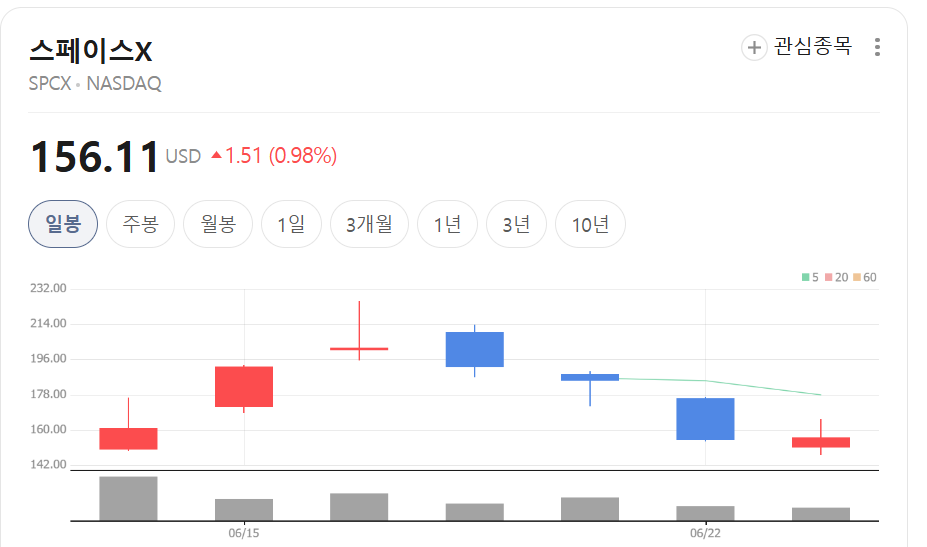Toggle the 5-day moving average legend
927x547 pixels.
click(810, 277)
